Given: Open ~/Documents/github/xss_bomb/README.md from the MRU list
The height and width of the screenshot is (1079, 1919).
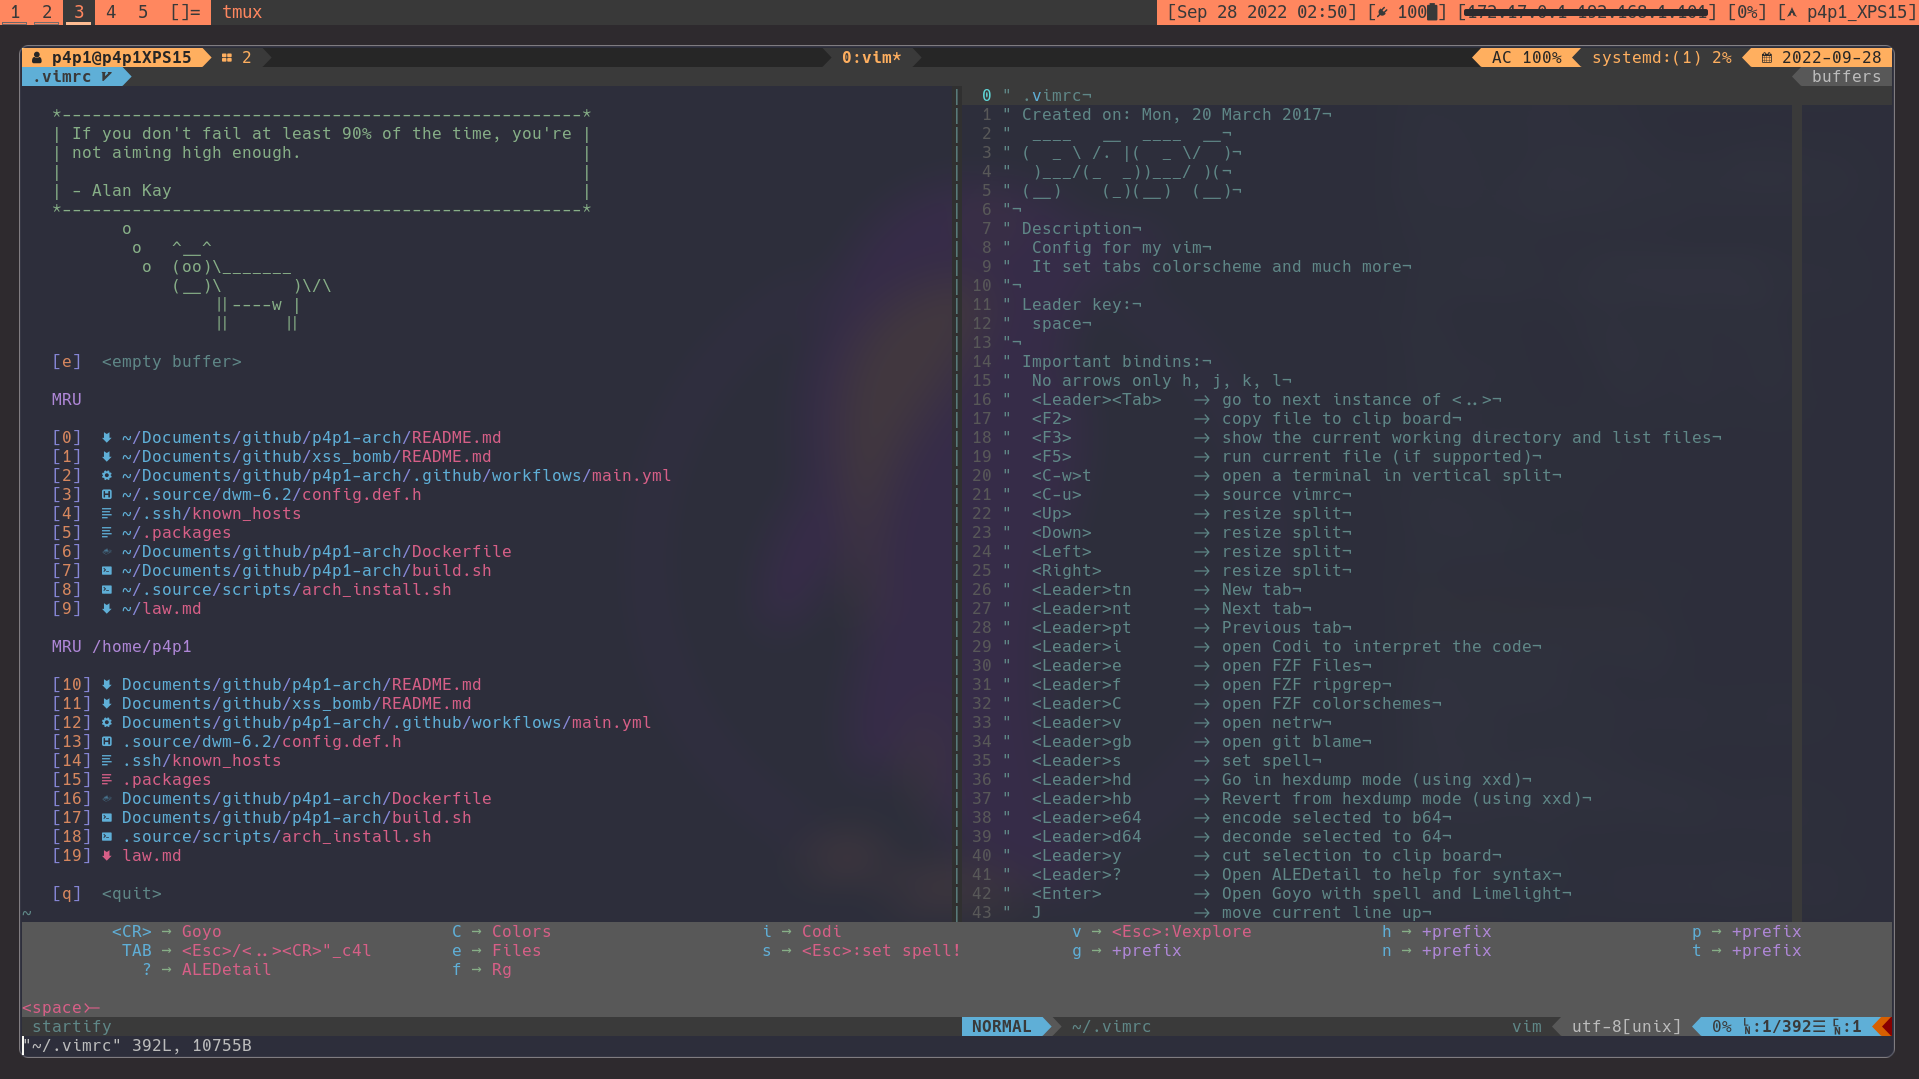Looking at the screenshot, I should [x=306, y=457].
